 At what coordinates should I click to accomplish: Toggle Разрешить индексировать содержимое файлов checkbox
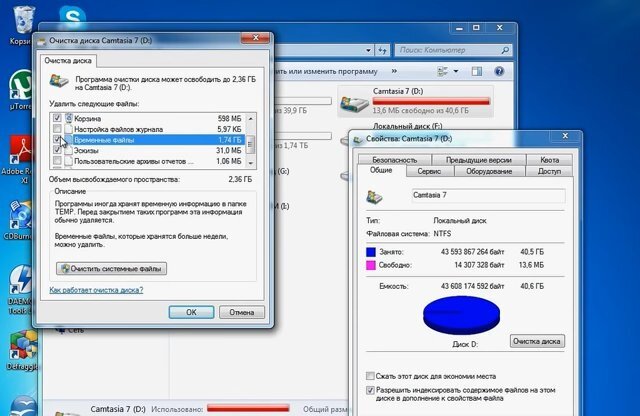pos(370,390)
